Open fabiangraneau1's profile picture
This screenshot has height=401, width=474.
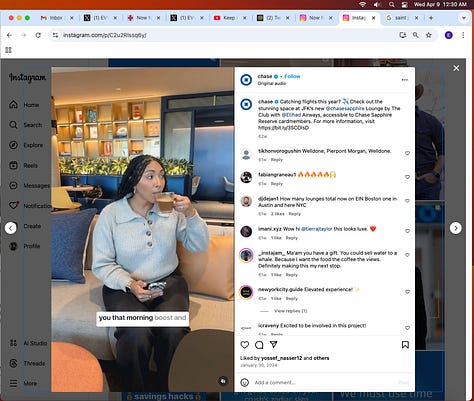[246, 177]
